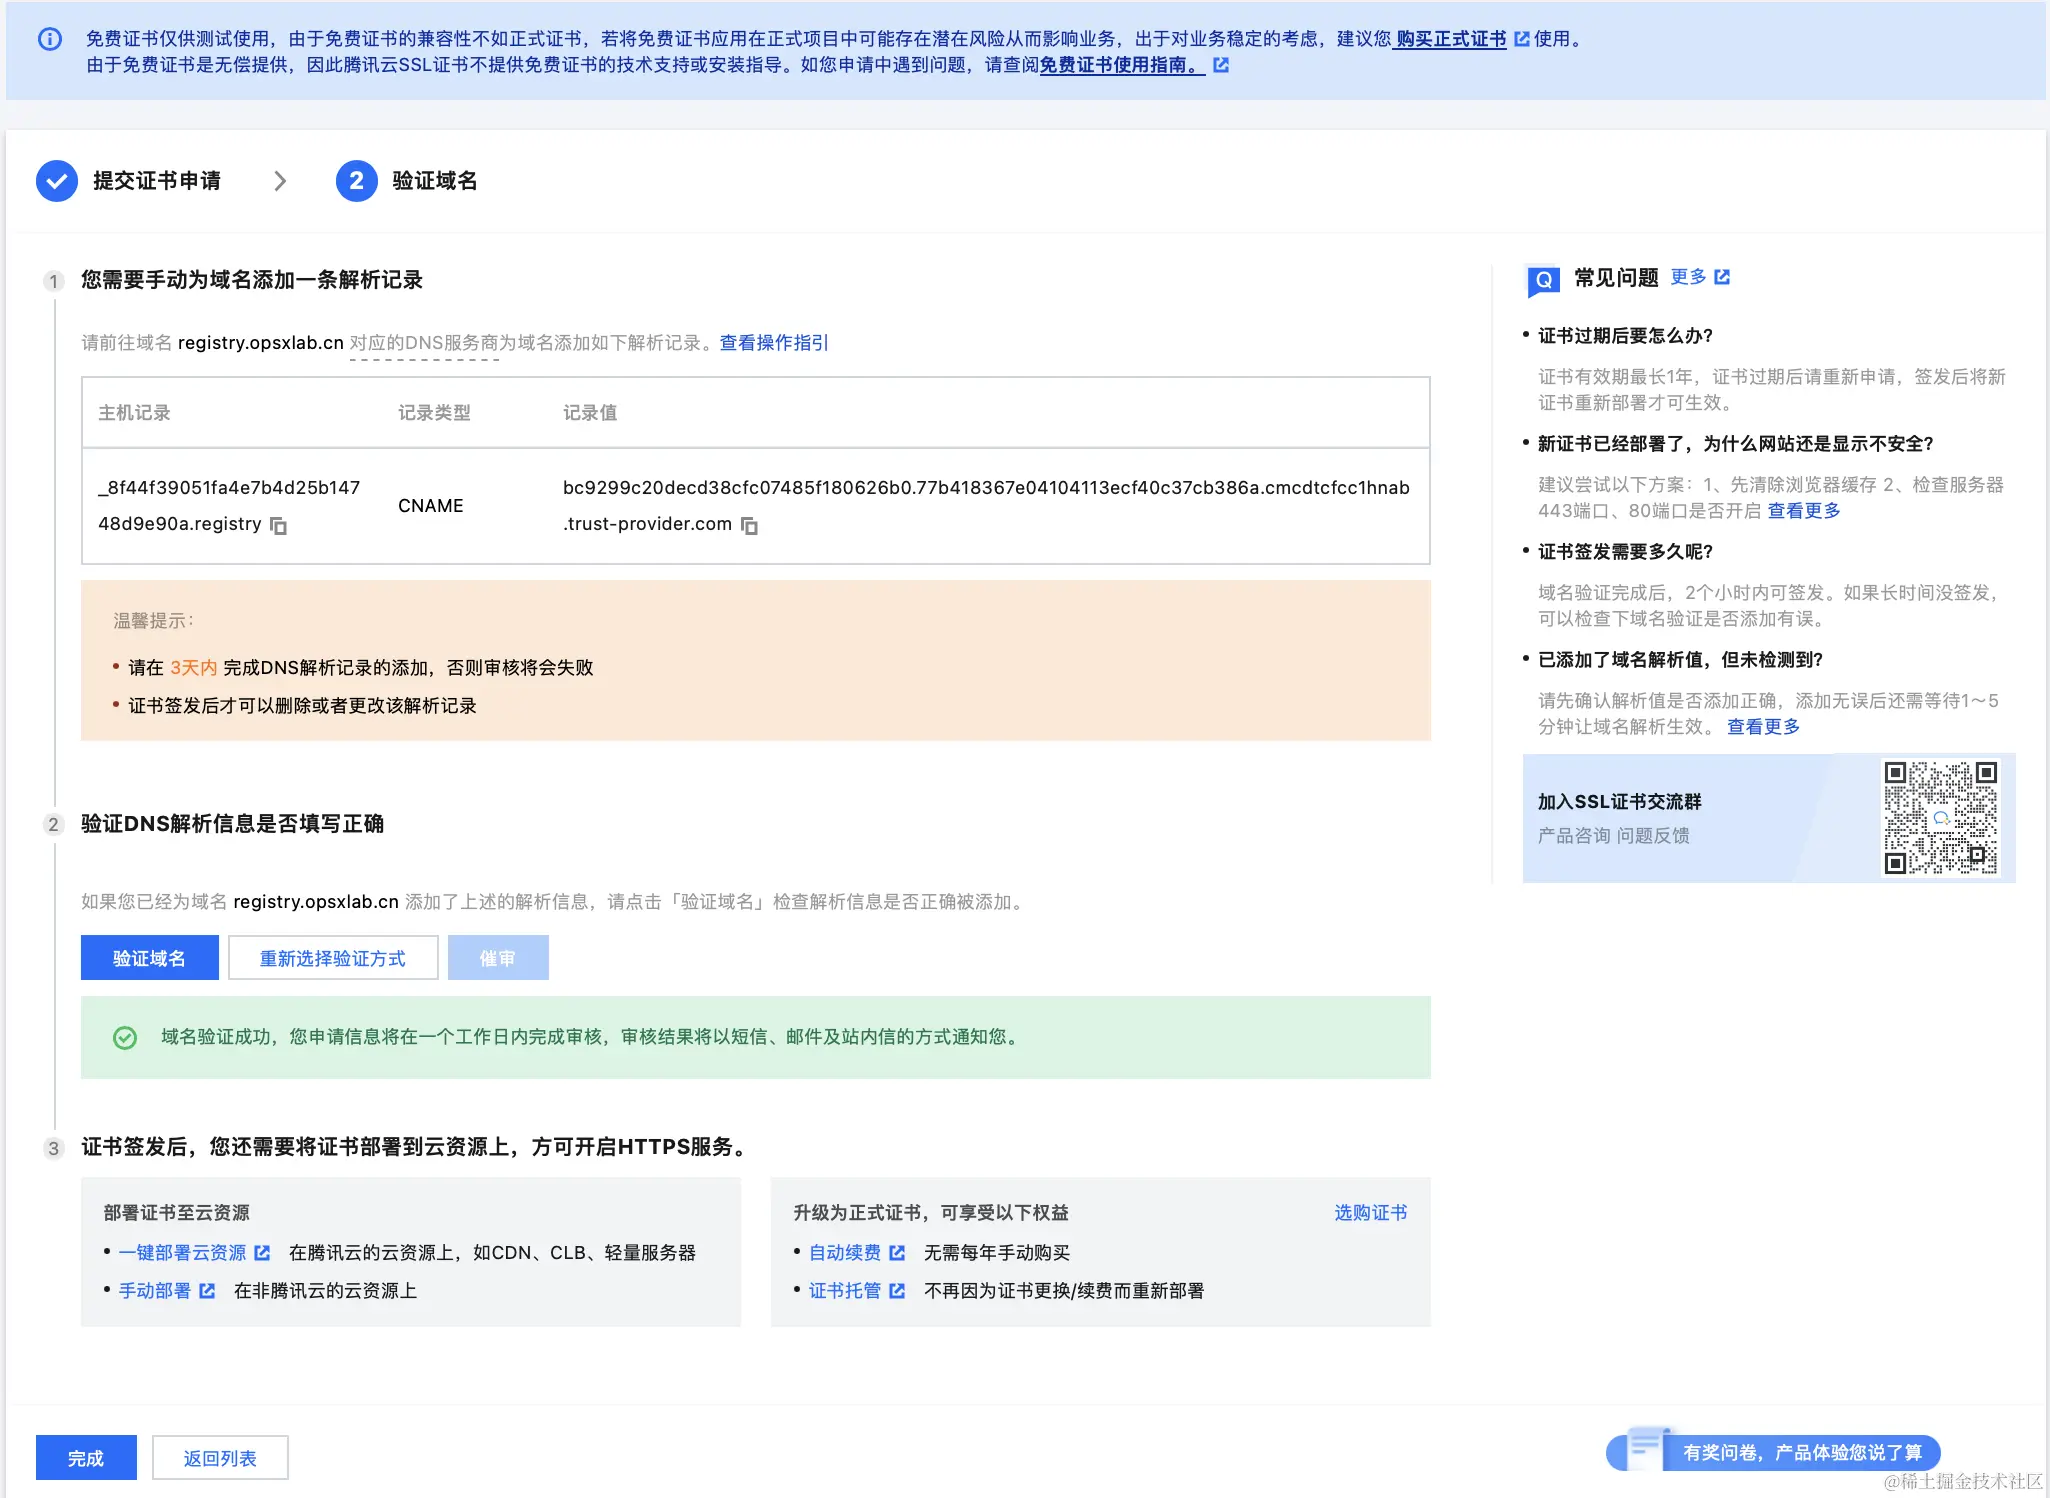Viewport: 2050px width, 1498px height.
Task: Click the SSL group QR code image
Action: (1938, 817)
